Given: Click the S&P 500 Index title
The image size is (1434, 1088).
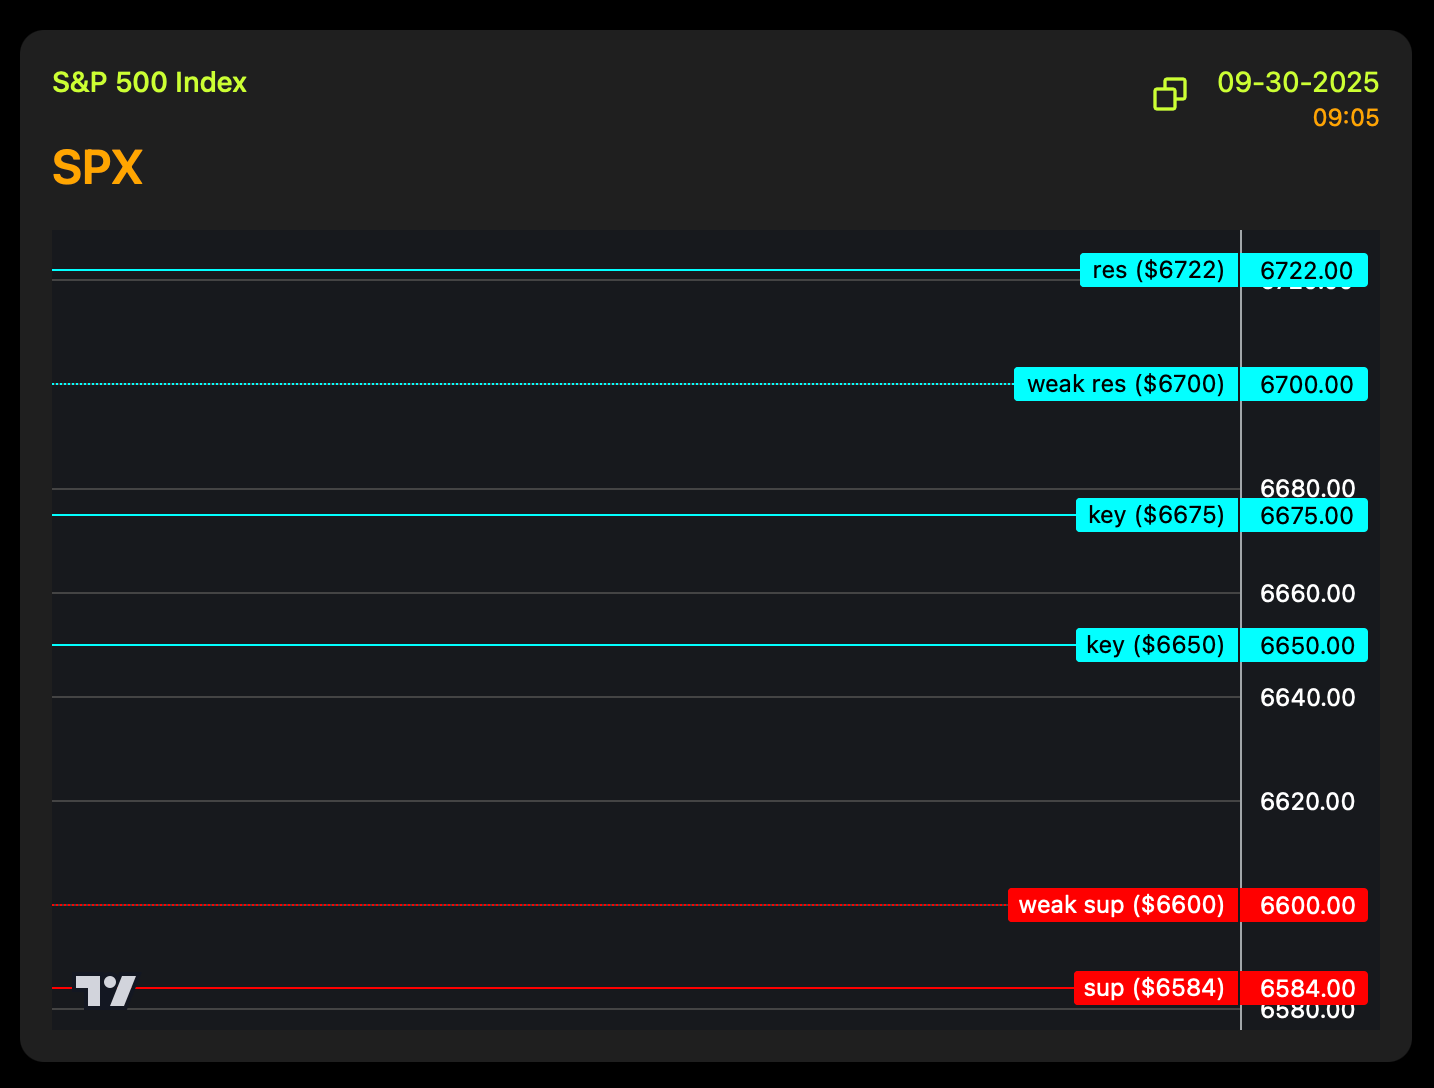Looking at the screenshot, I should (149, 82).
